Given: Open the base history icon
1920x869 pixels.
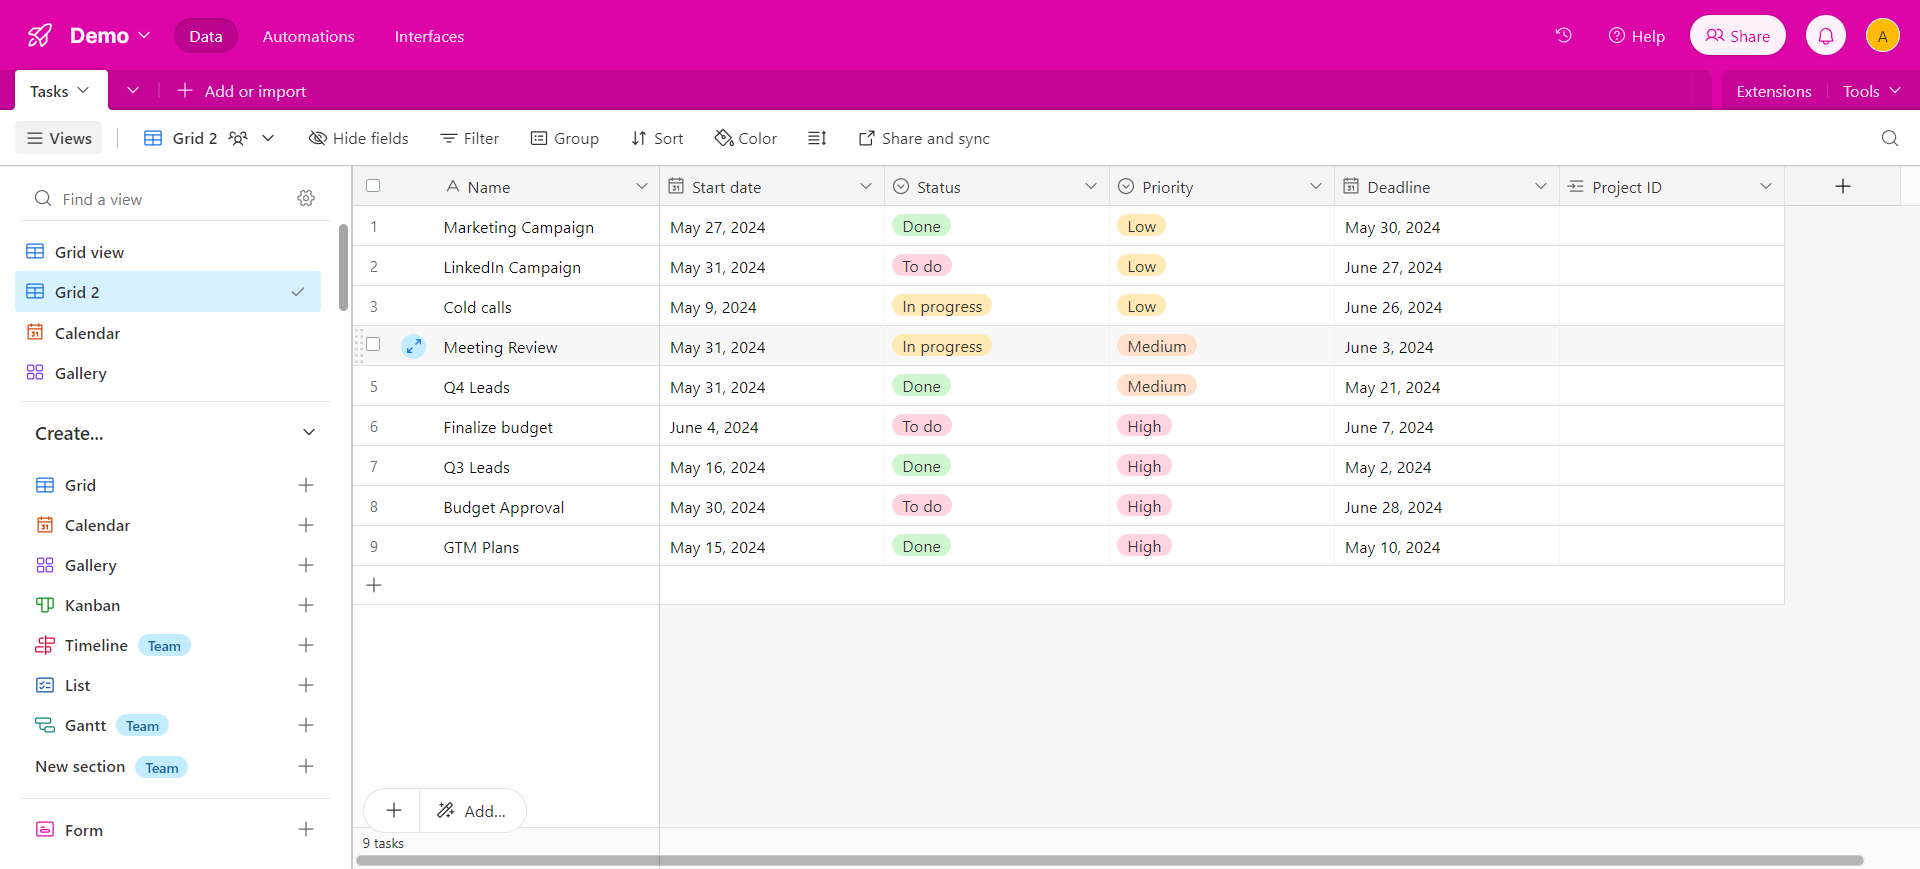Looking at the screenshot, I should [1564, 36].
